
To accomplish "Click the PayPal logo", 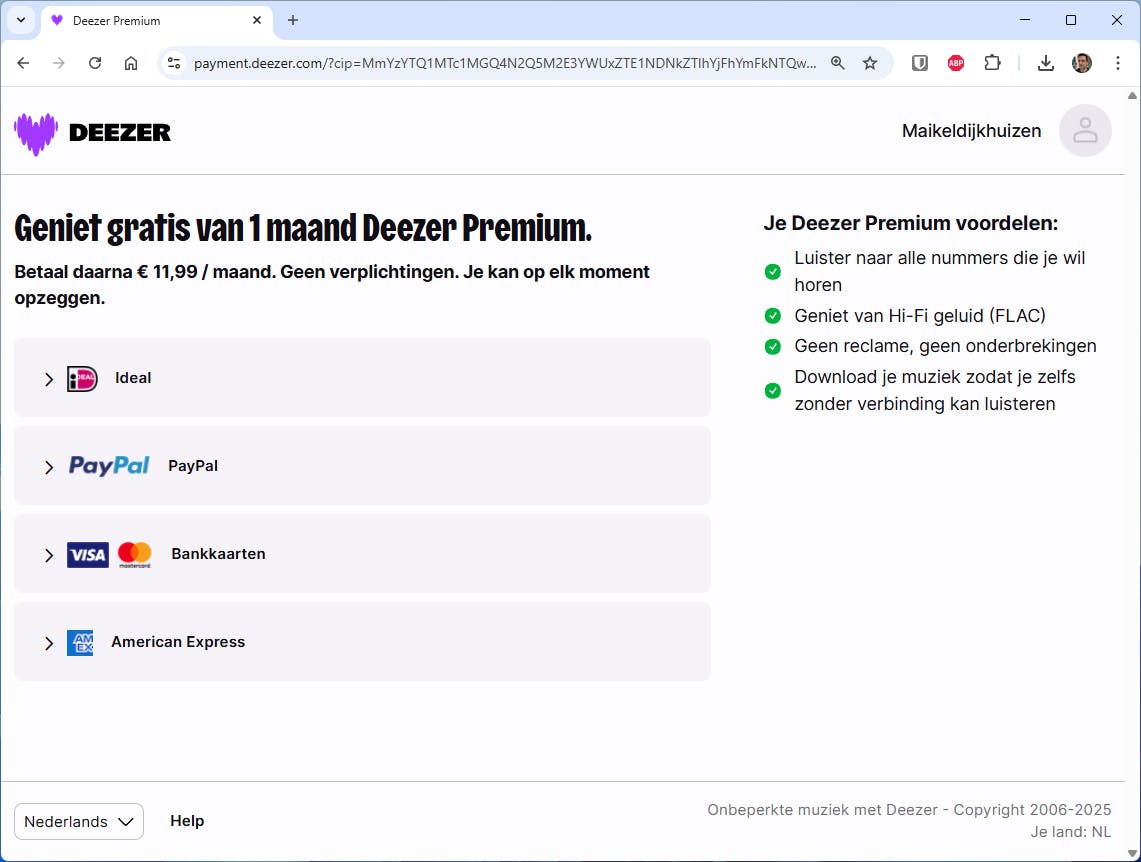I will point(108,465).
